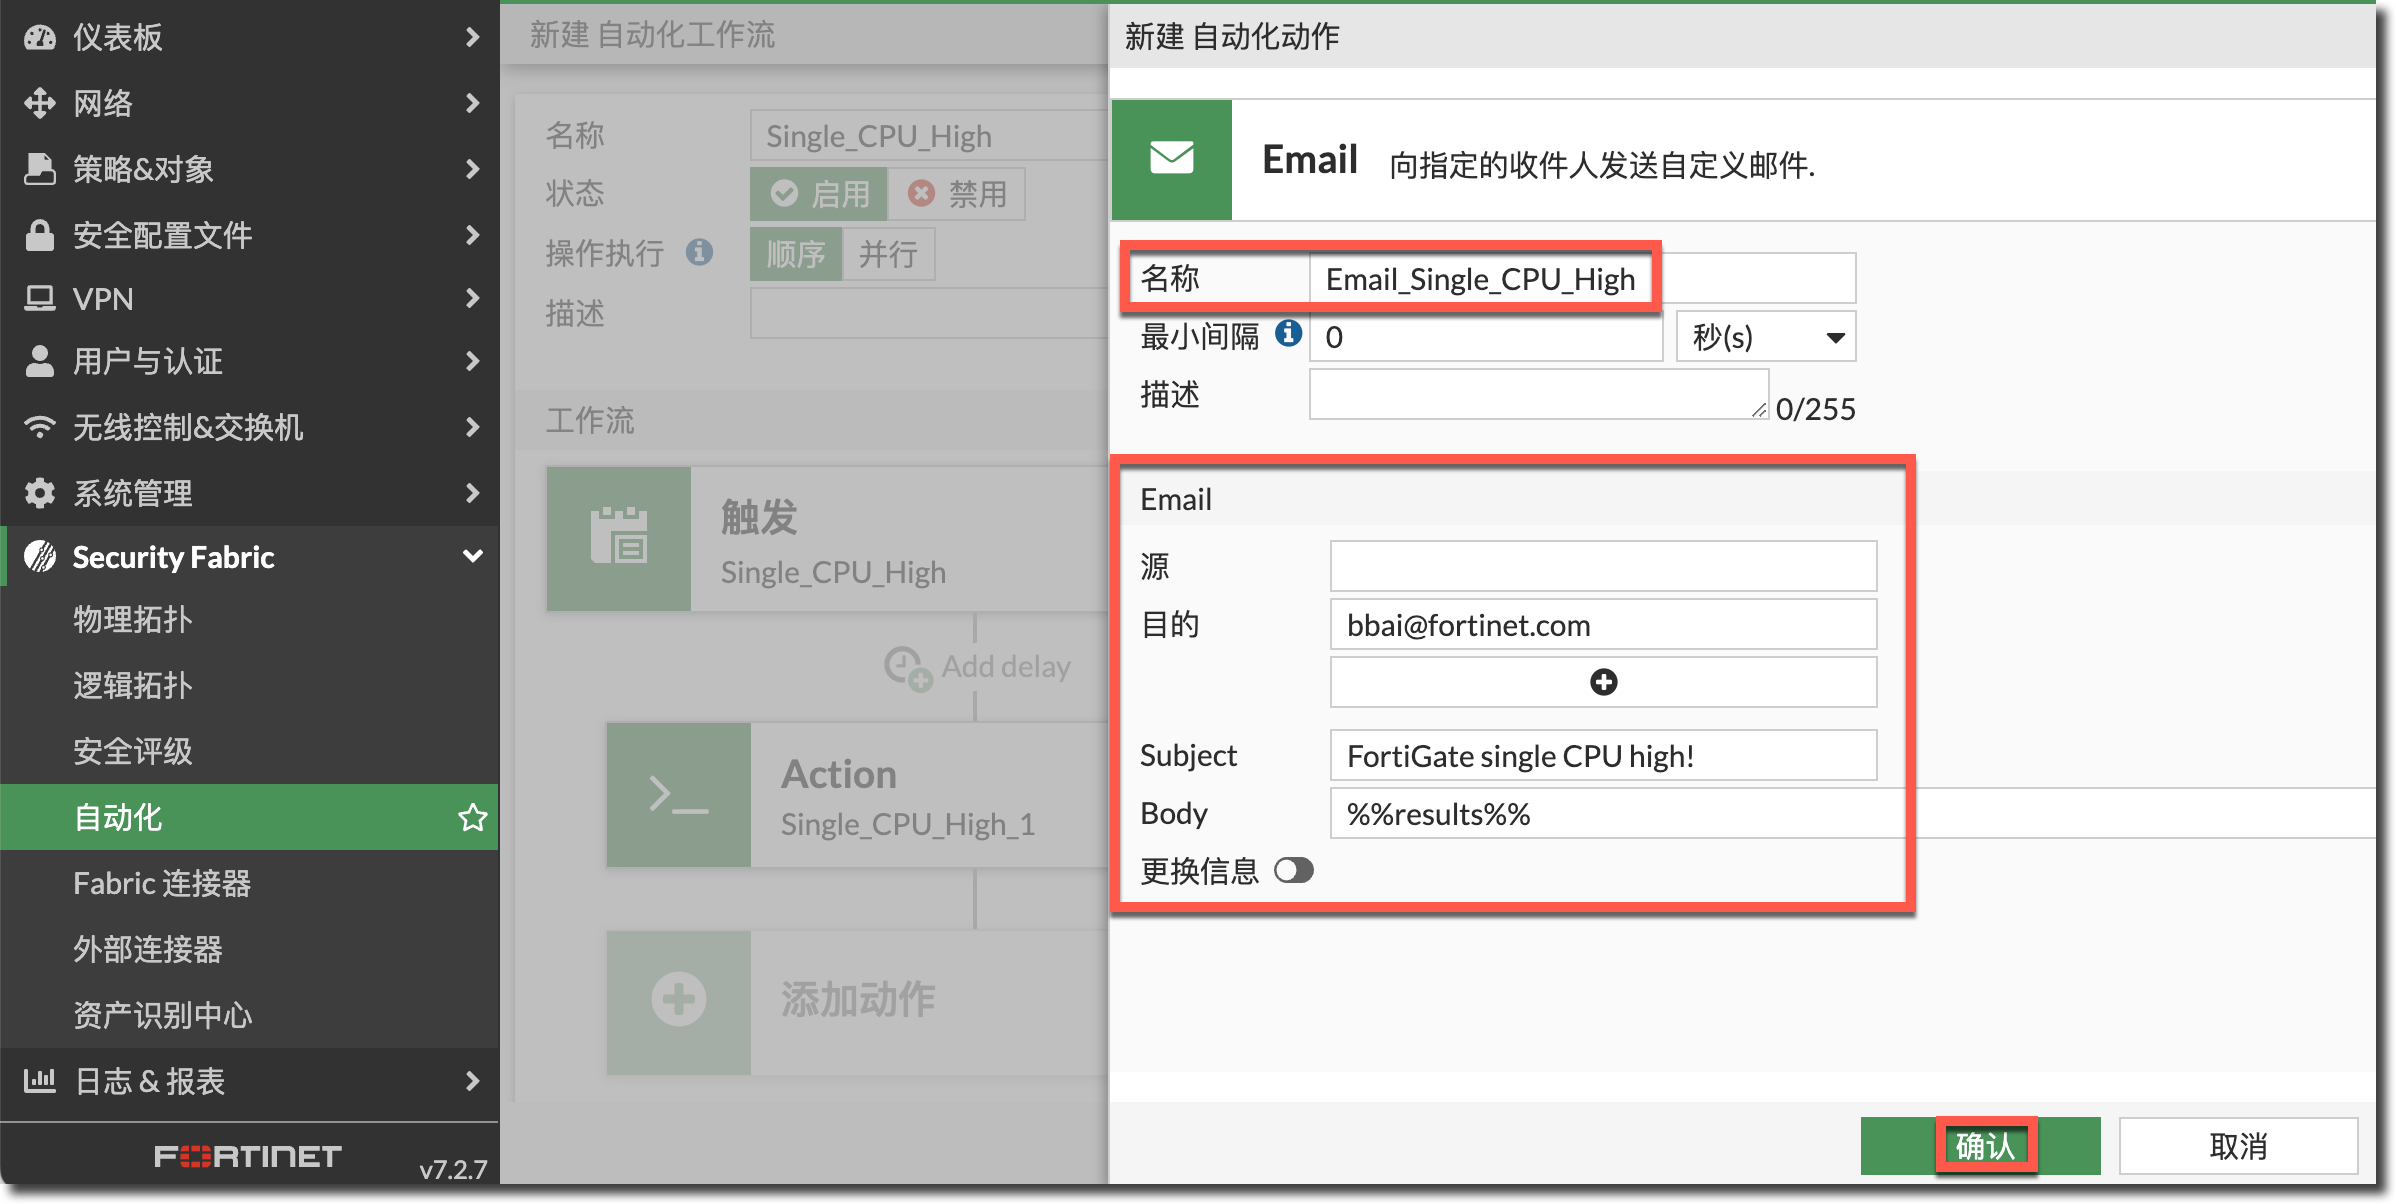Toggle the 更换信息 switch

click(x=1293, y=871)
